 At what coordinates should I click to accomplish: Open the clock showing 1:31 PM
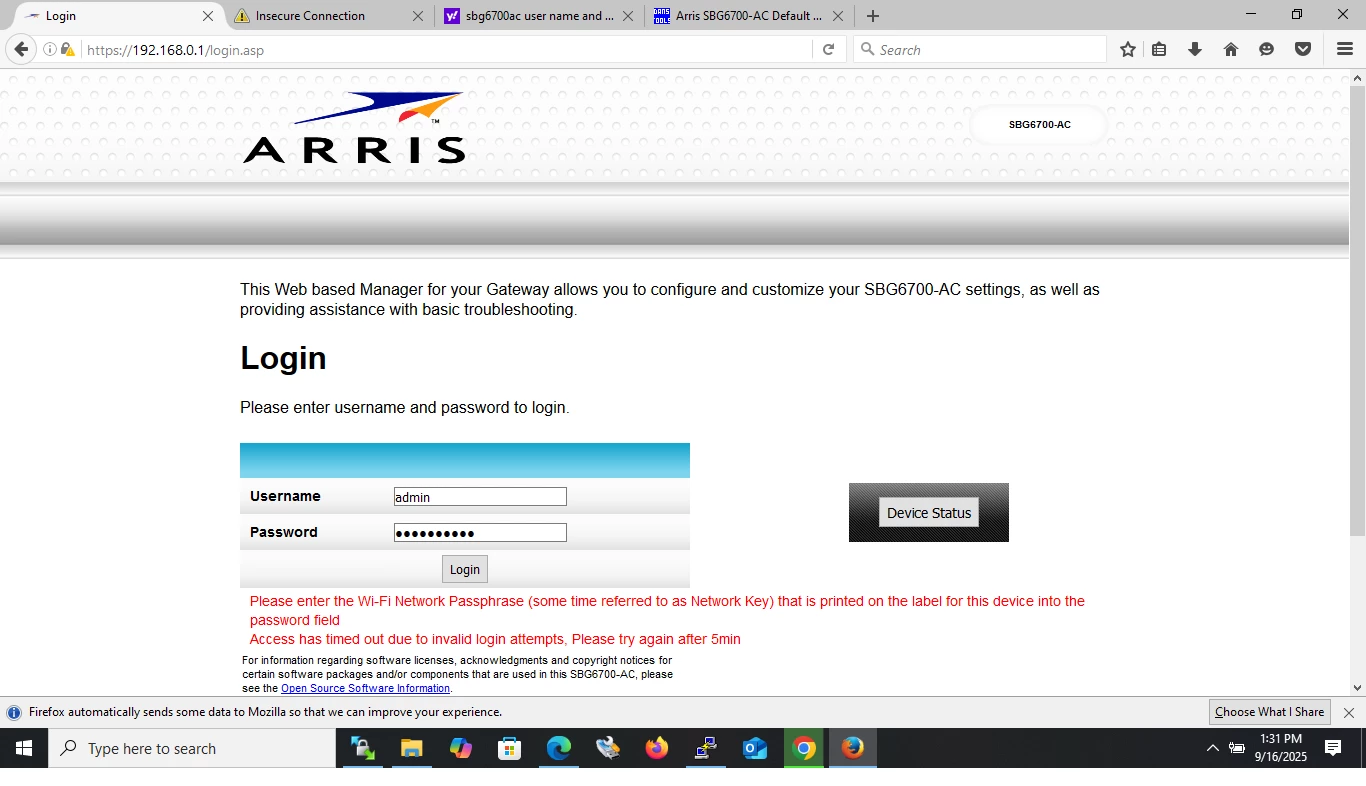pos(1281,748)
